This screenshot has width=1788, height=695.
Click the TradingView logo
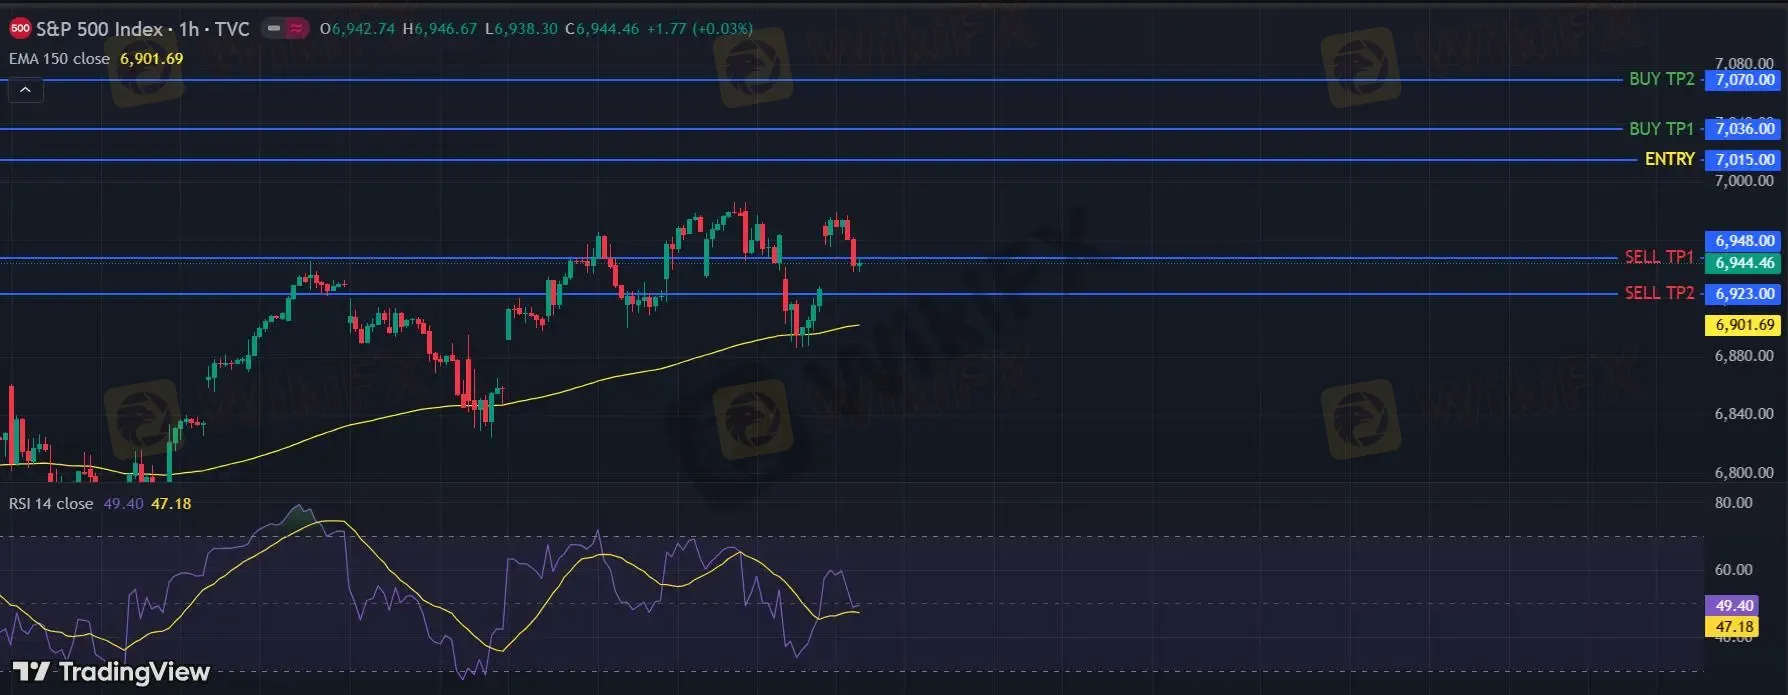tap(111, 671)
